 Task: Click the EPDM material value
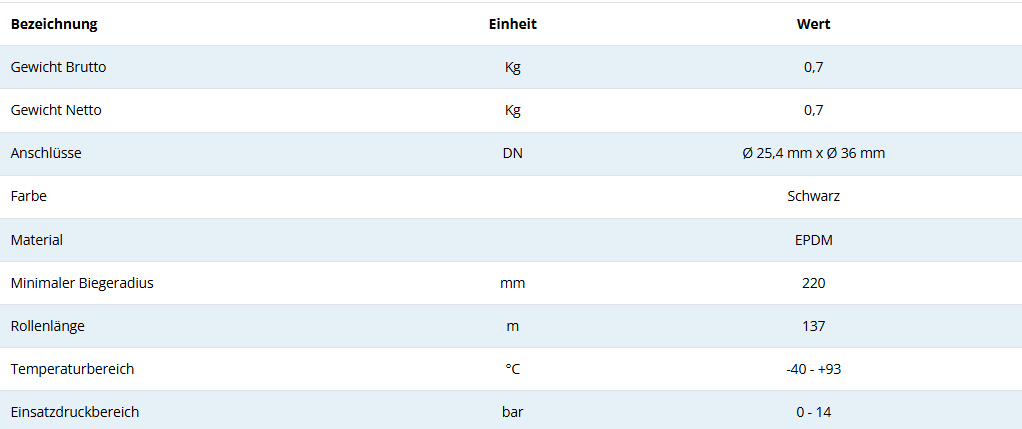pyautogui.click(x=813, y=240)
